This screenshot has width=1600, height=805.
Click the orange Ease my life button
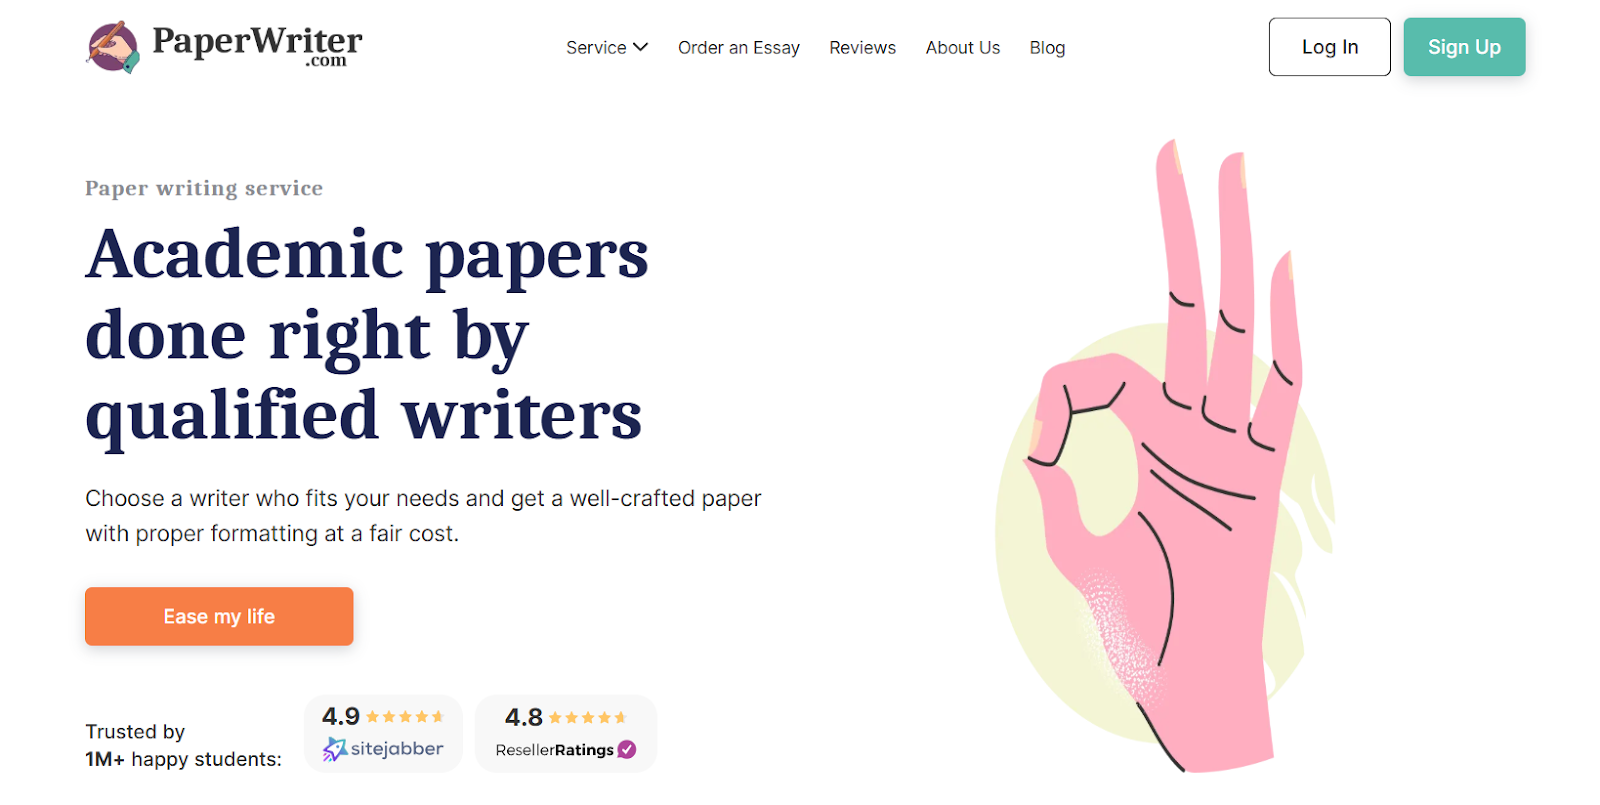219,616
